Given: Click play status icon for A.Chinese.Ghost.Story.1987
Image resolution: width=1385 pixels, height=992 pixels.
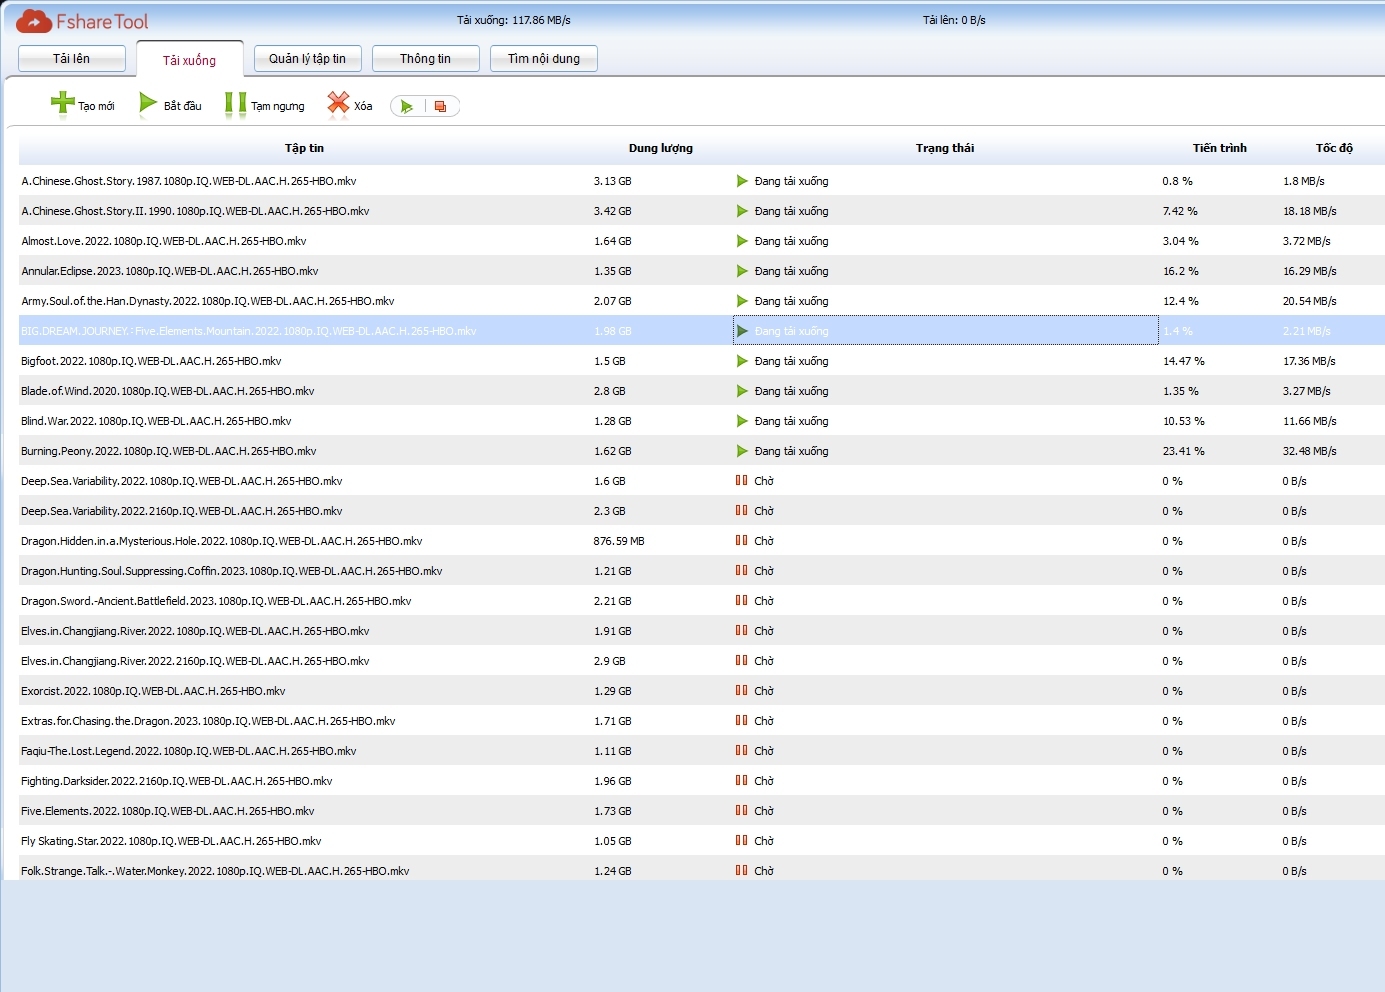Looking at the screenshot, I should coord(742,181).
